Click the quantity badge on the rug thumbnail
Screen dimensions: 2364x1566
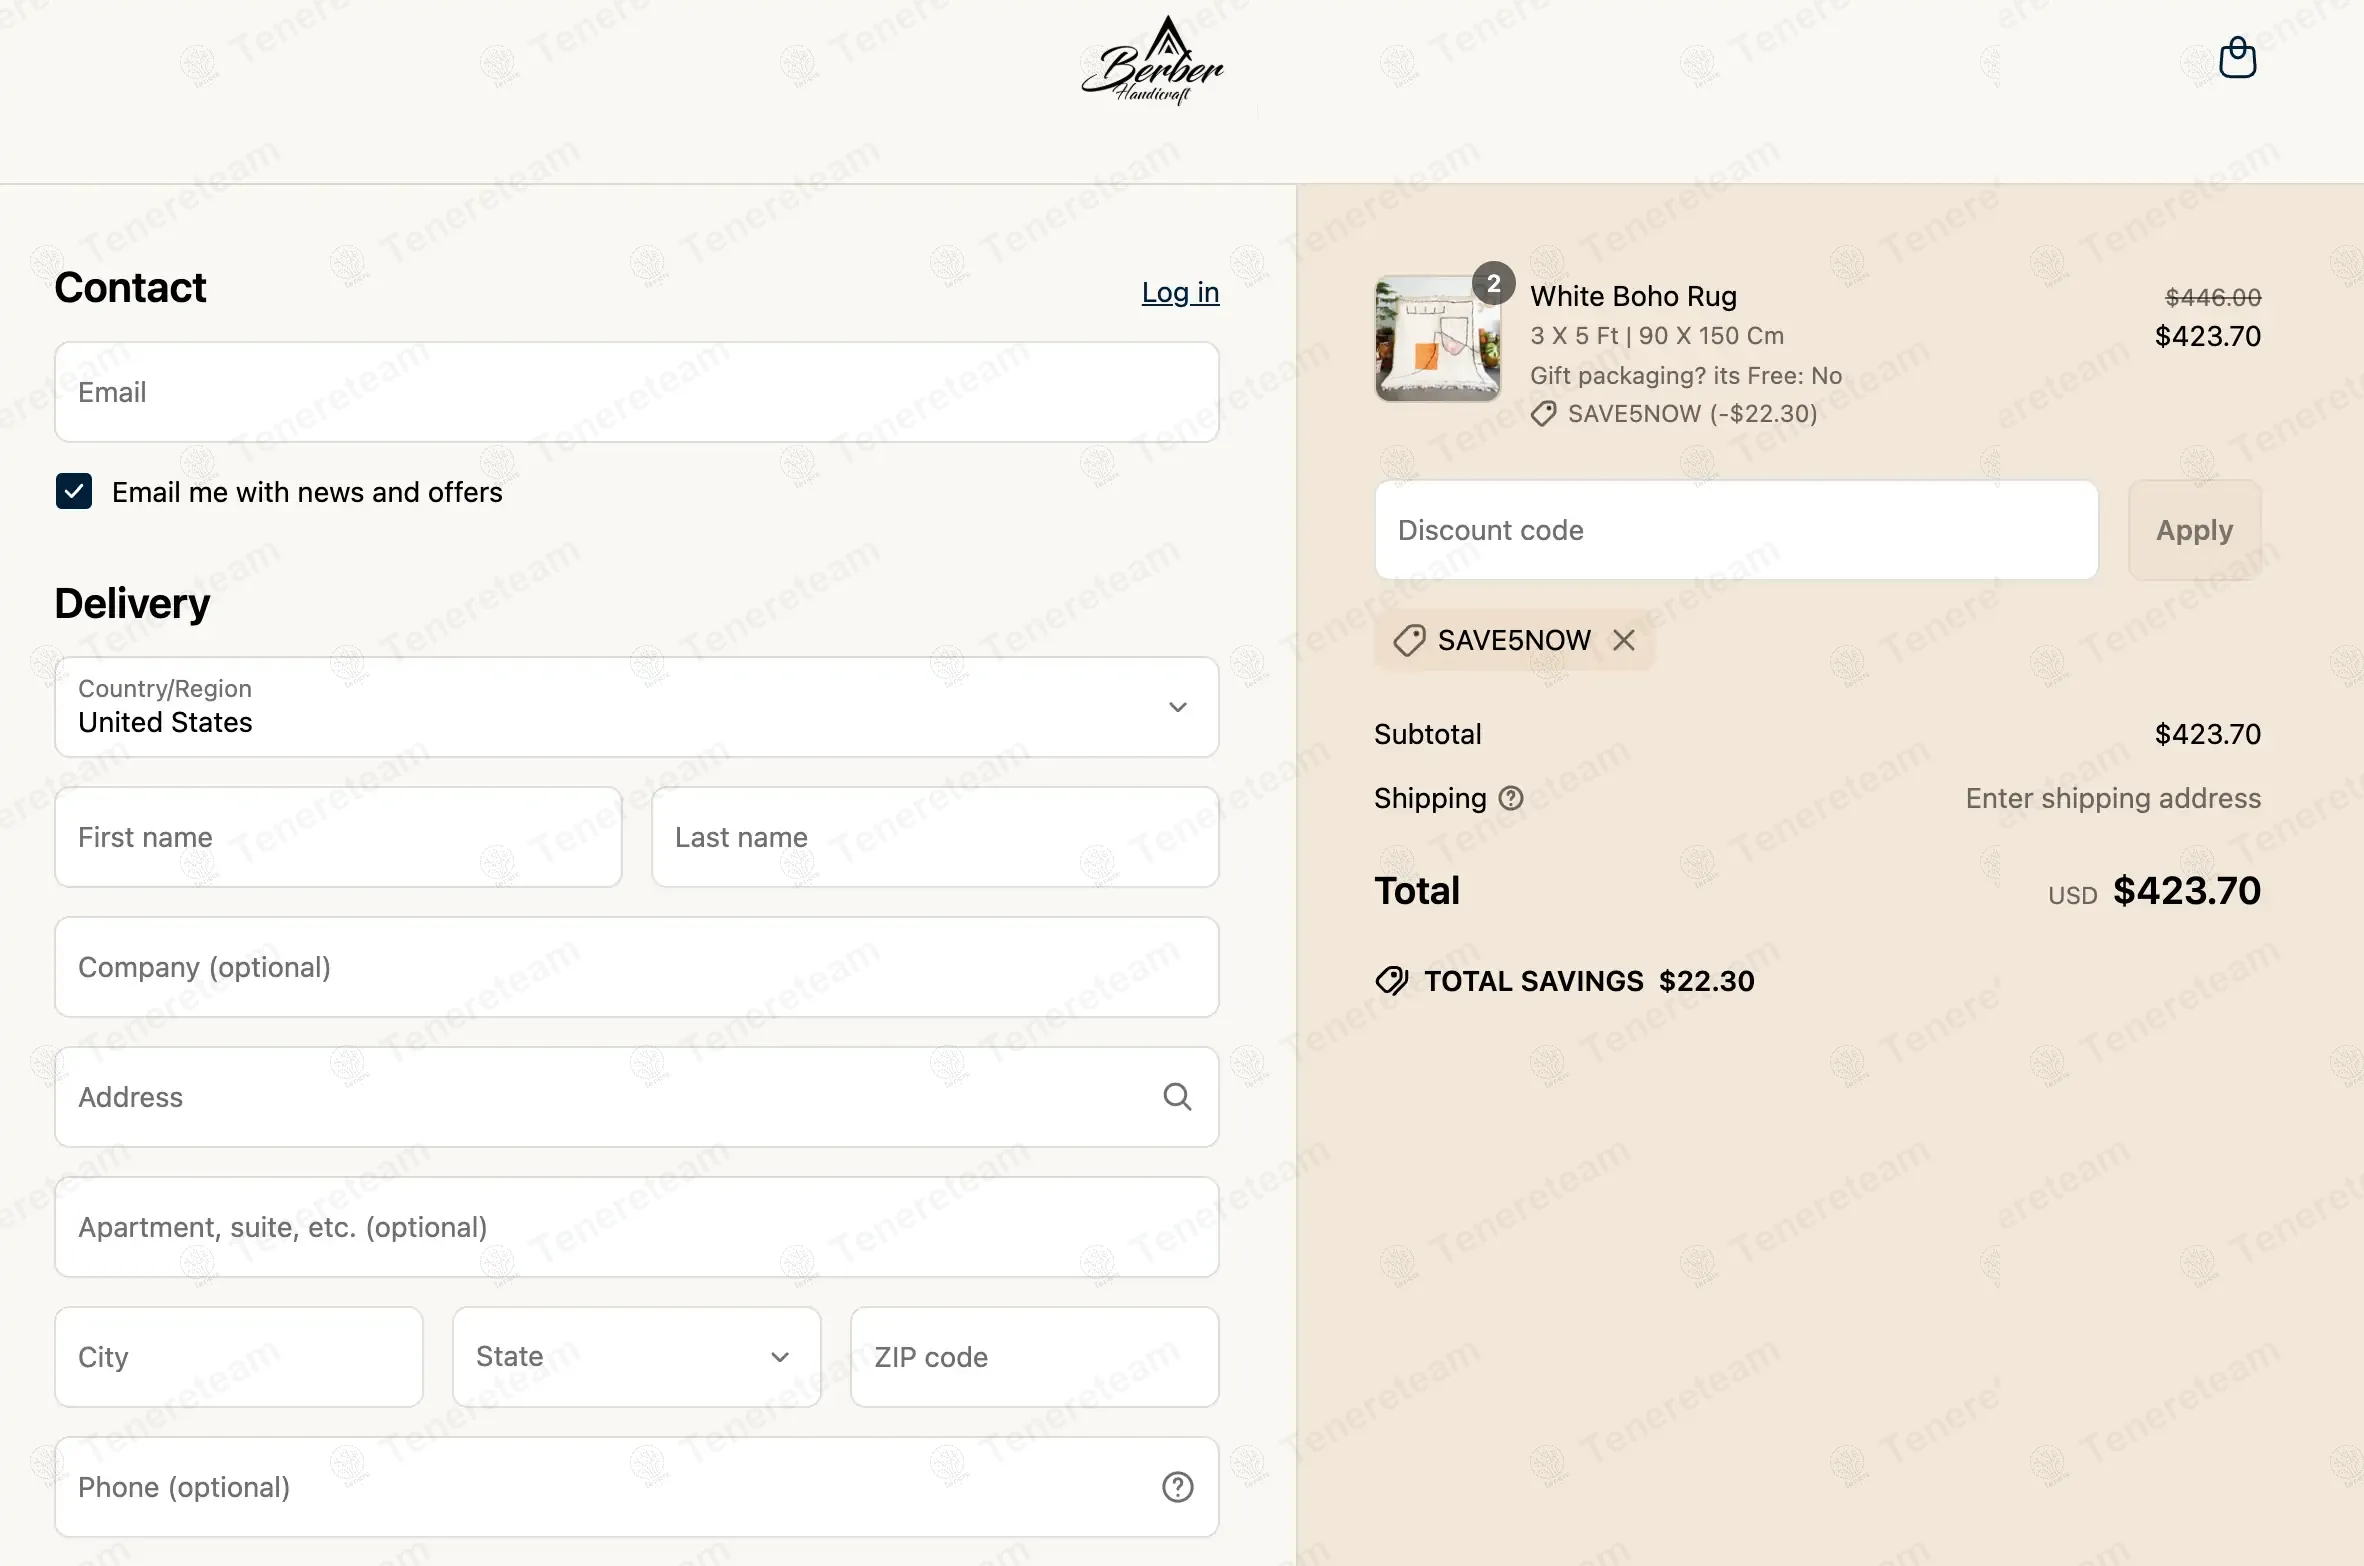[x=1493, y=284]
